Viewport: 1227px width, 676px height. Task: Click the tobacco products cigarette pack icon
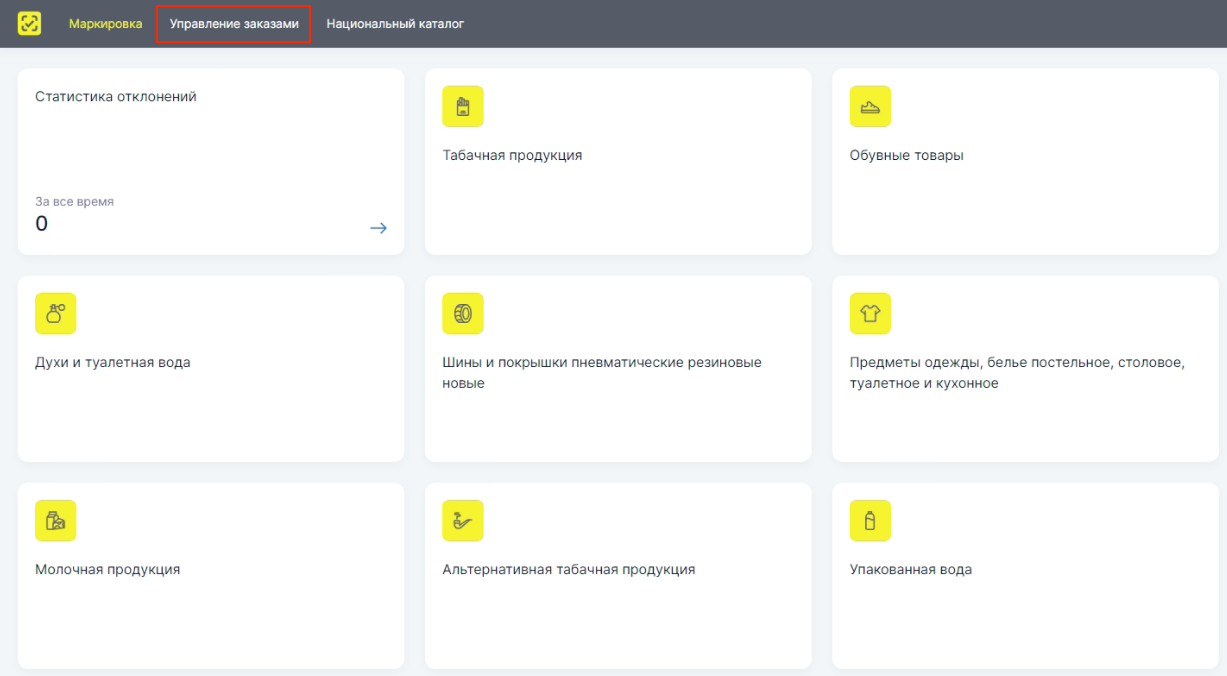(x=462, y=107)
